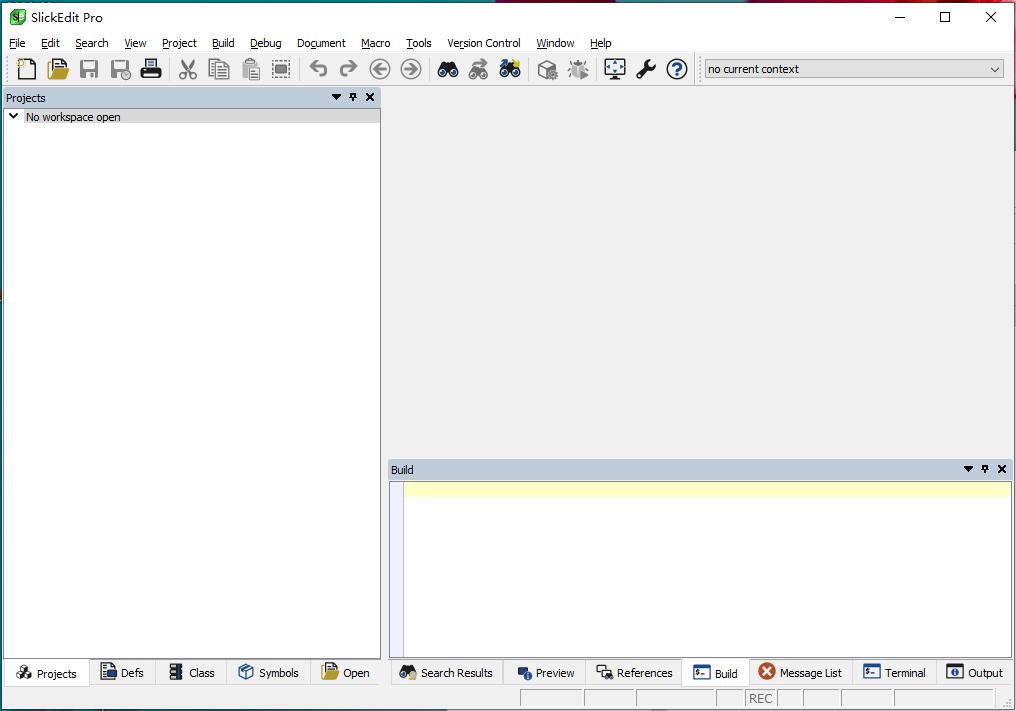Select the Cut tool in the toolbar
The width and height of the screenshot is (1016, 711).
tap(187, 69)
